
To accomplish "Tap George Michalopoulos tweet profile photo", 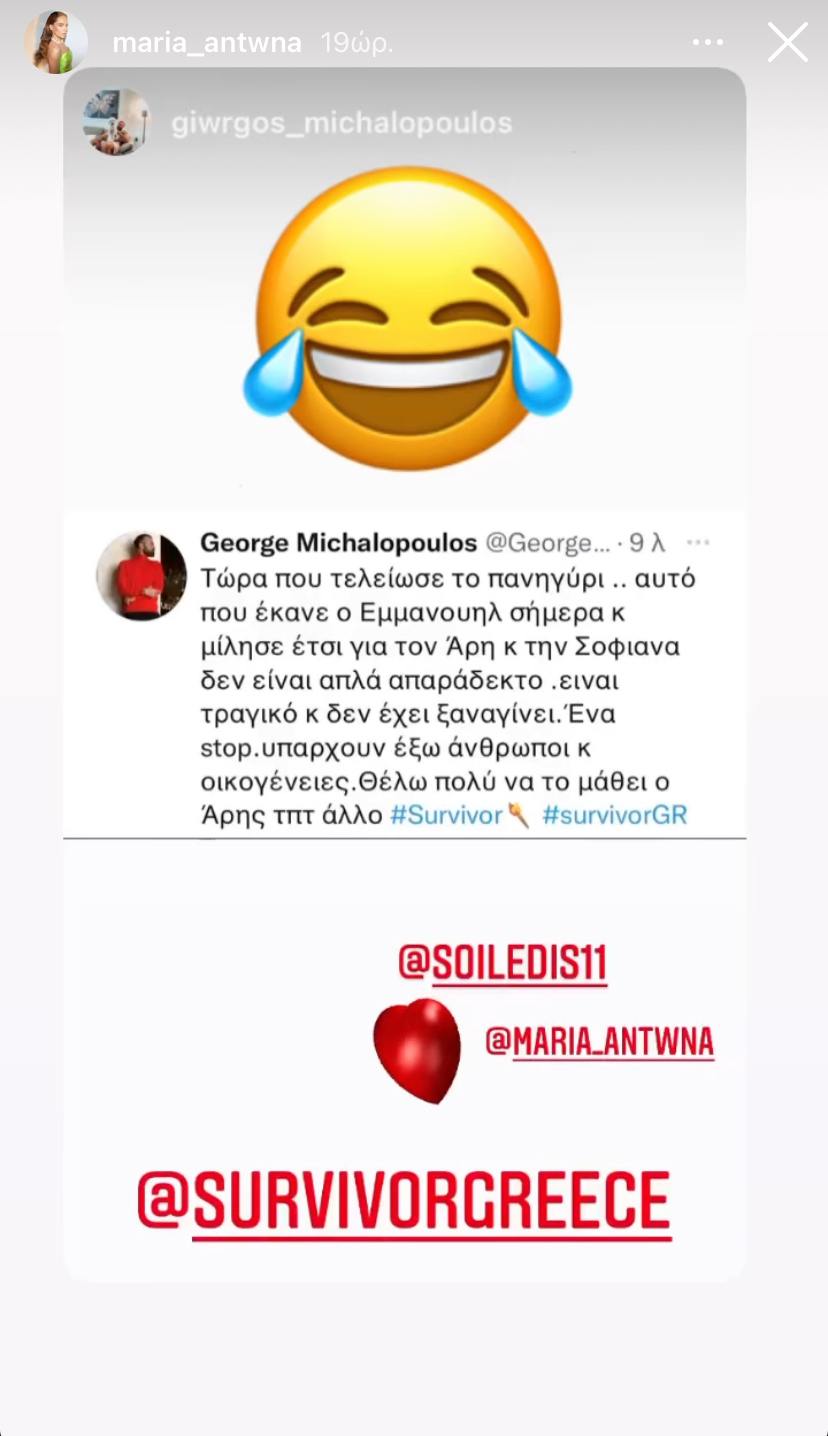I will (141, 575).
